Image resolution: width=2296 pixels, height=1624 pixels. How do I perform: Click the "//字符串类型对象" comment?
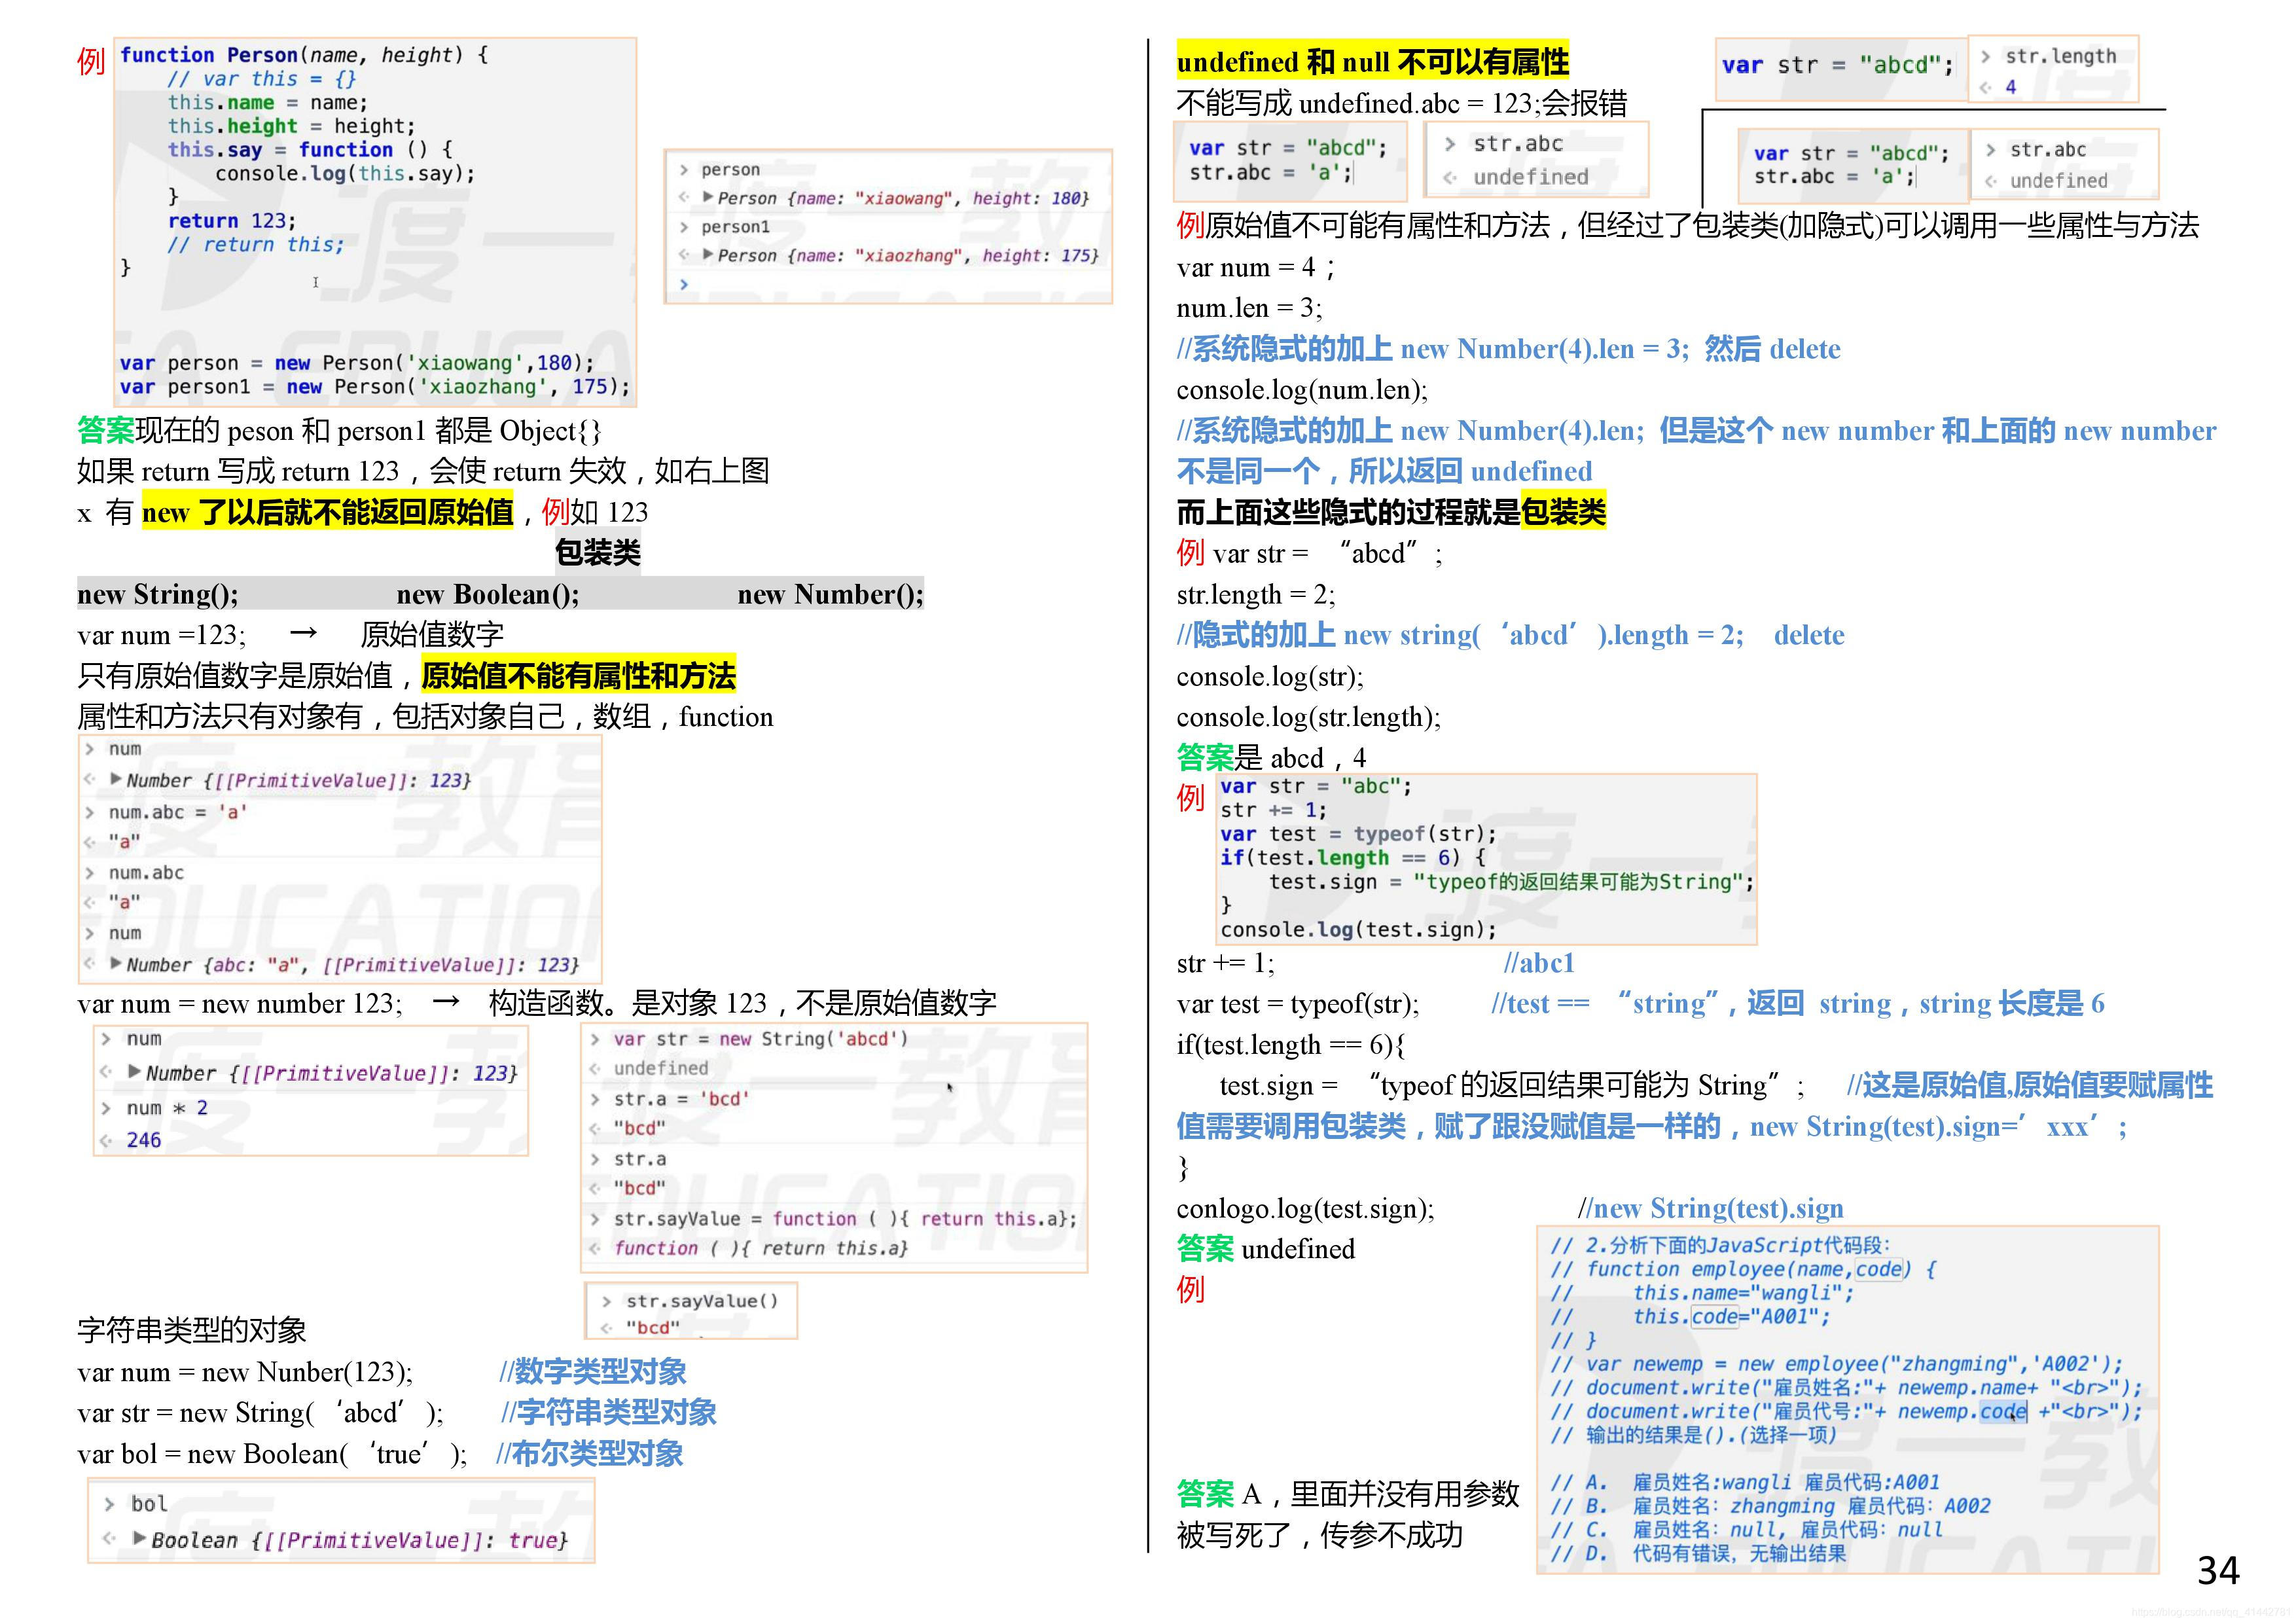[x=608, y=1413]
